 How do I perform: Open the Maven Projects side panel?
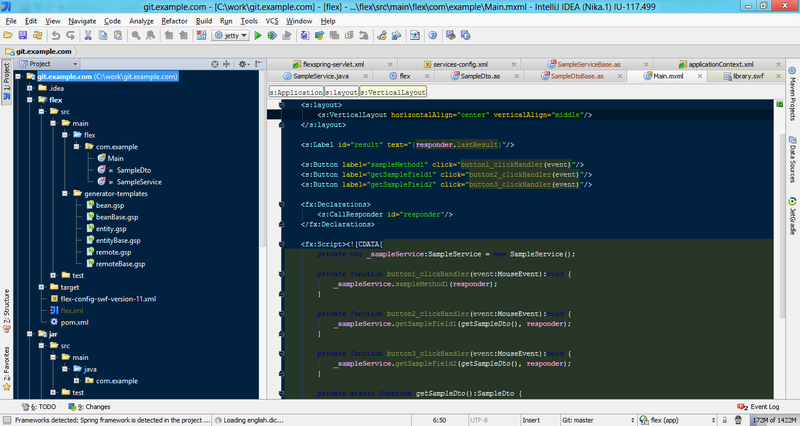pos(792,94)
